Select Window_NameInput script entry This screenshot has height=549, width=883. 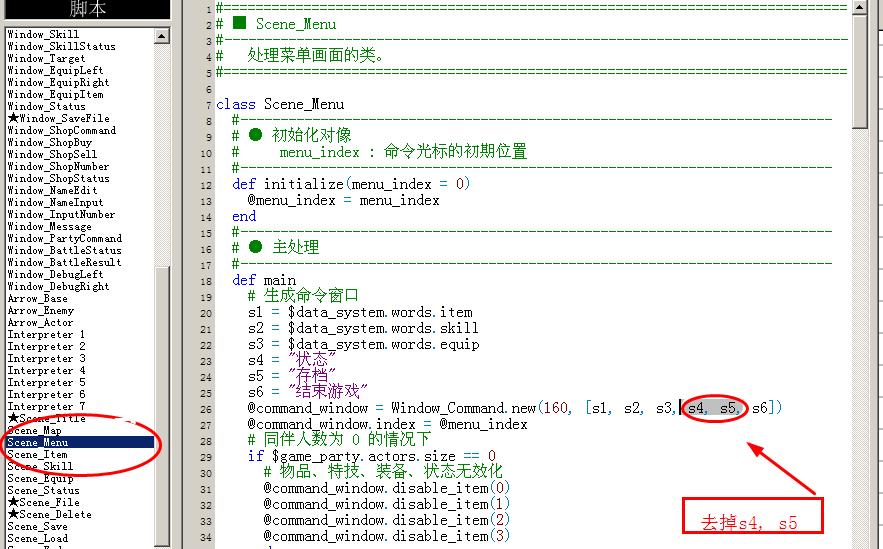[x=55, y=203]
